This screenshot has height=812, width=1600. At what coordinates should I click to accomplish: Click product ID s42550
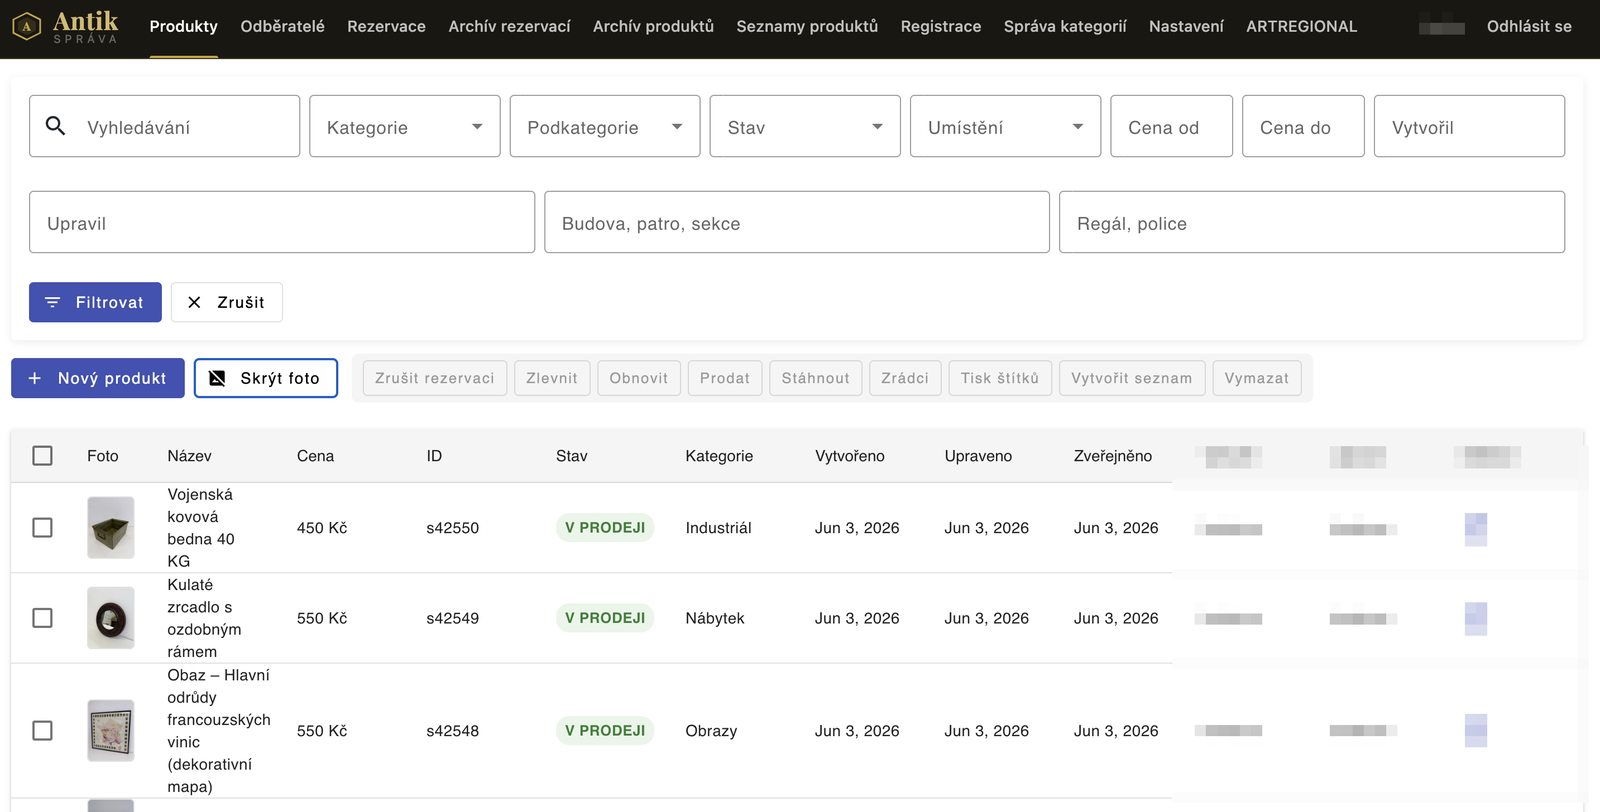click(453, 528)
